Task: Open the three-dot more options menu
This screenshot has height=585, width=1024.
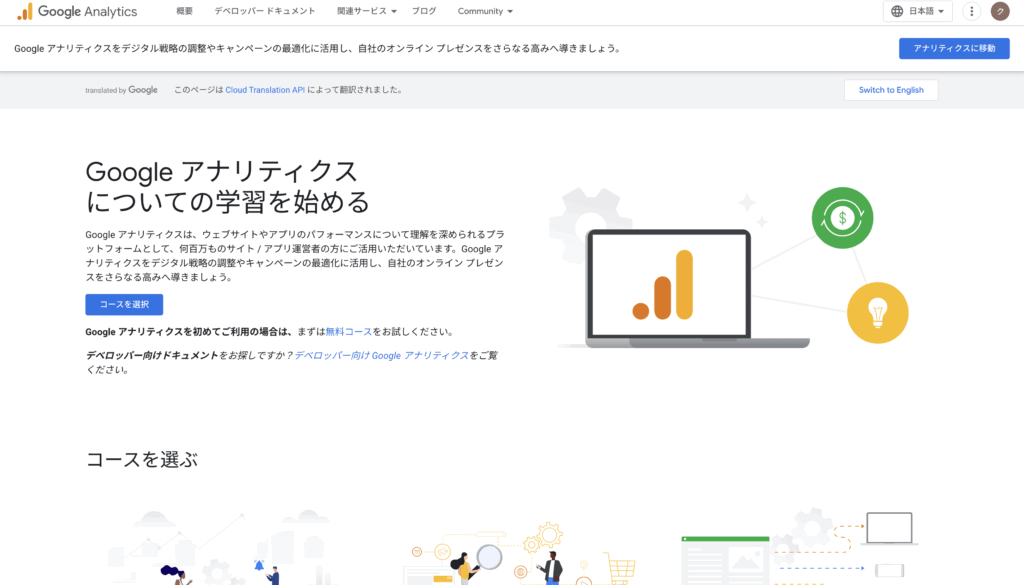Action: point(972,11)
